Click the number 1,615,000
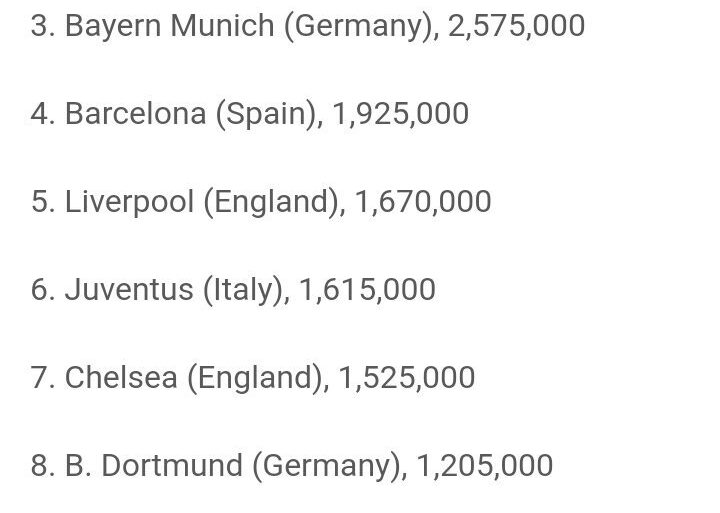The width and height of the screenshot is (720, 513). coord(366,290)
